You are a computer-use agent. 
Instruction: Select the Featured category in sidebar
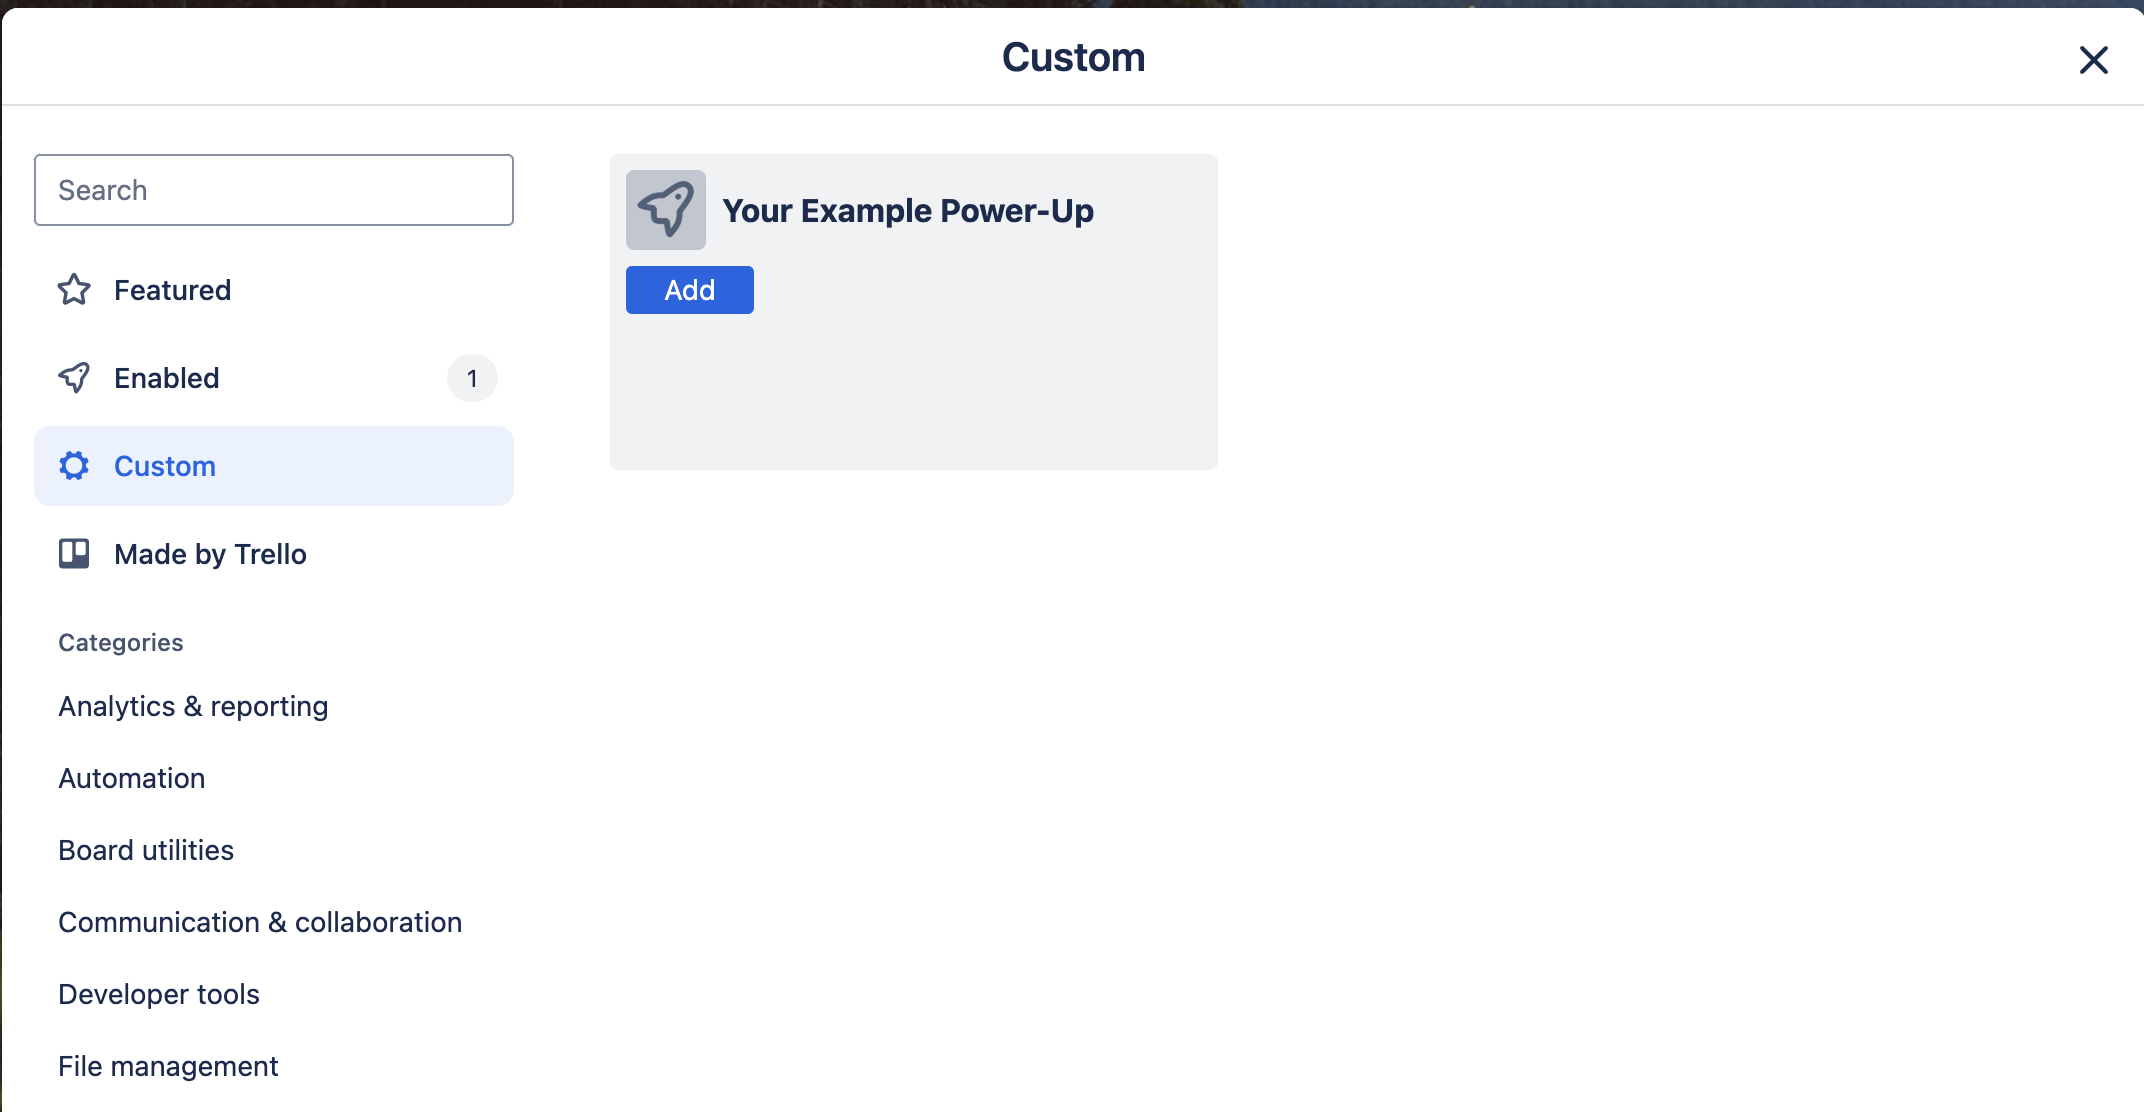click(172, 289)
